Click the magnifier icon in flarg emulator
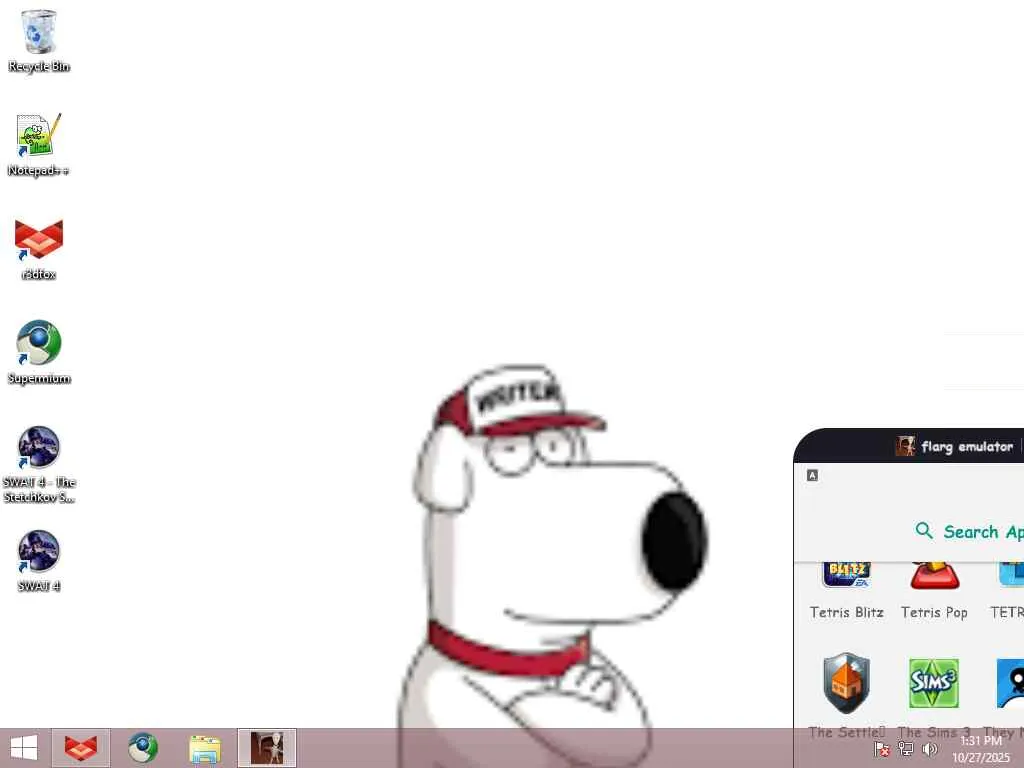Viewport: 1024px width, 768px height. point(924,530)
